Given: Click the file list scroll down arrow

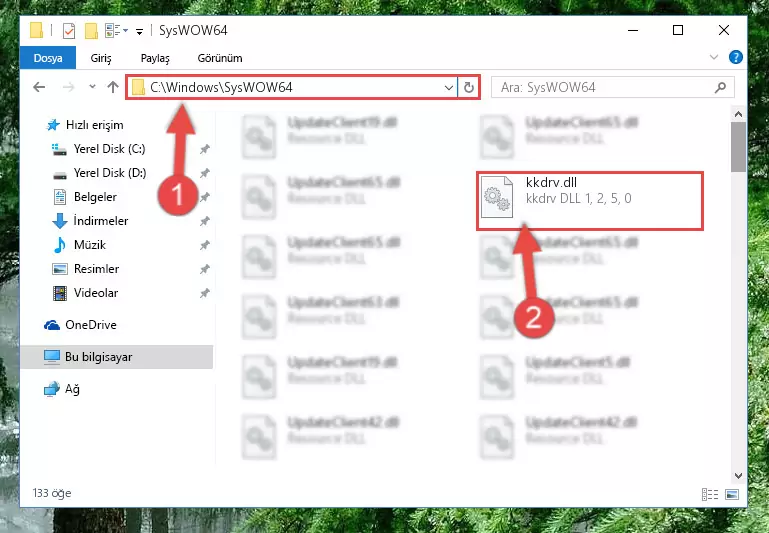Looking at the screenshot, I should pyautogui.click(x=739, y=475).
